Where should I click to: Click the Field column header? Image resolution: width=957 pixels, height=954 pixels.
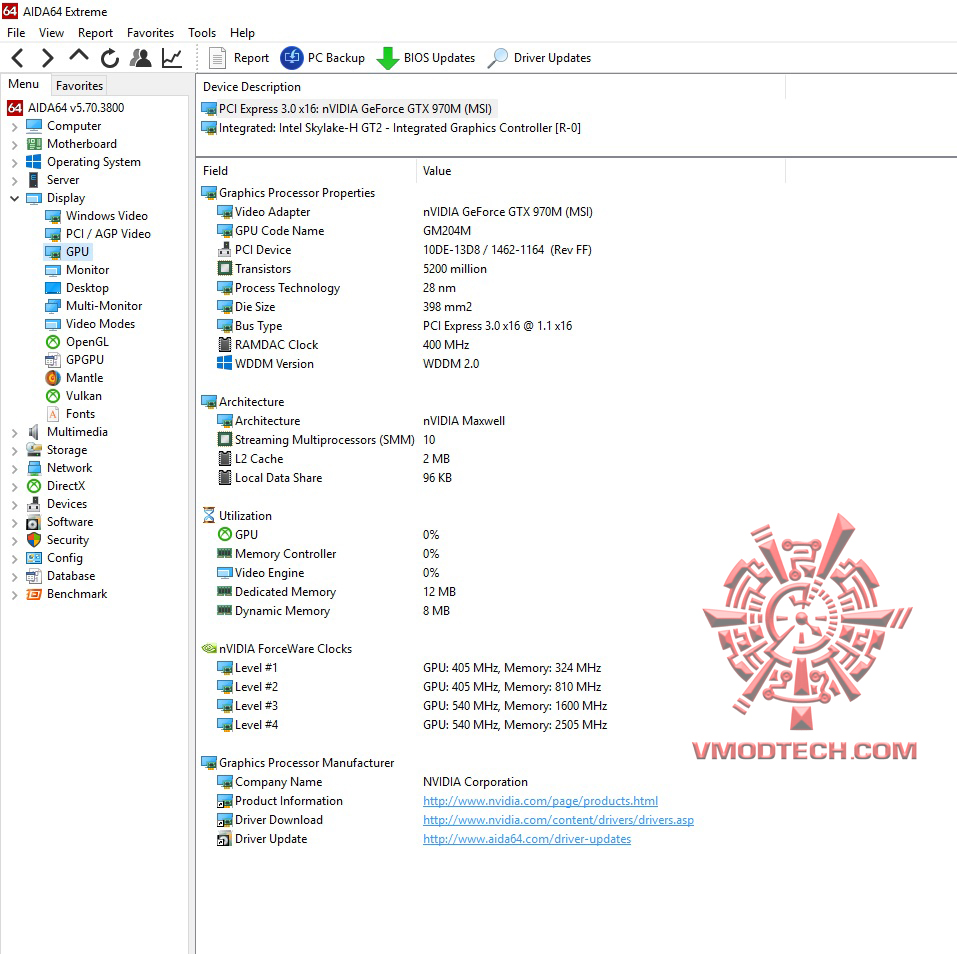[x=306, y=171]
